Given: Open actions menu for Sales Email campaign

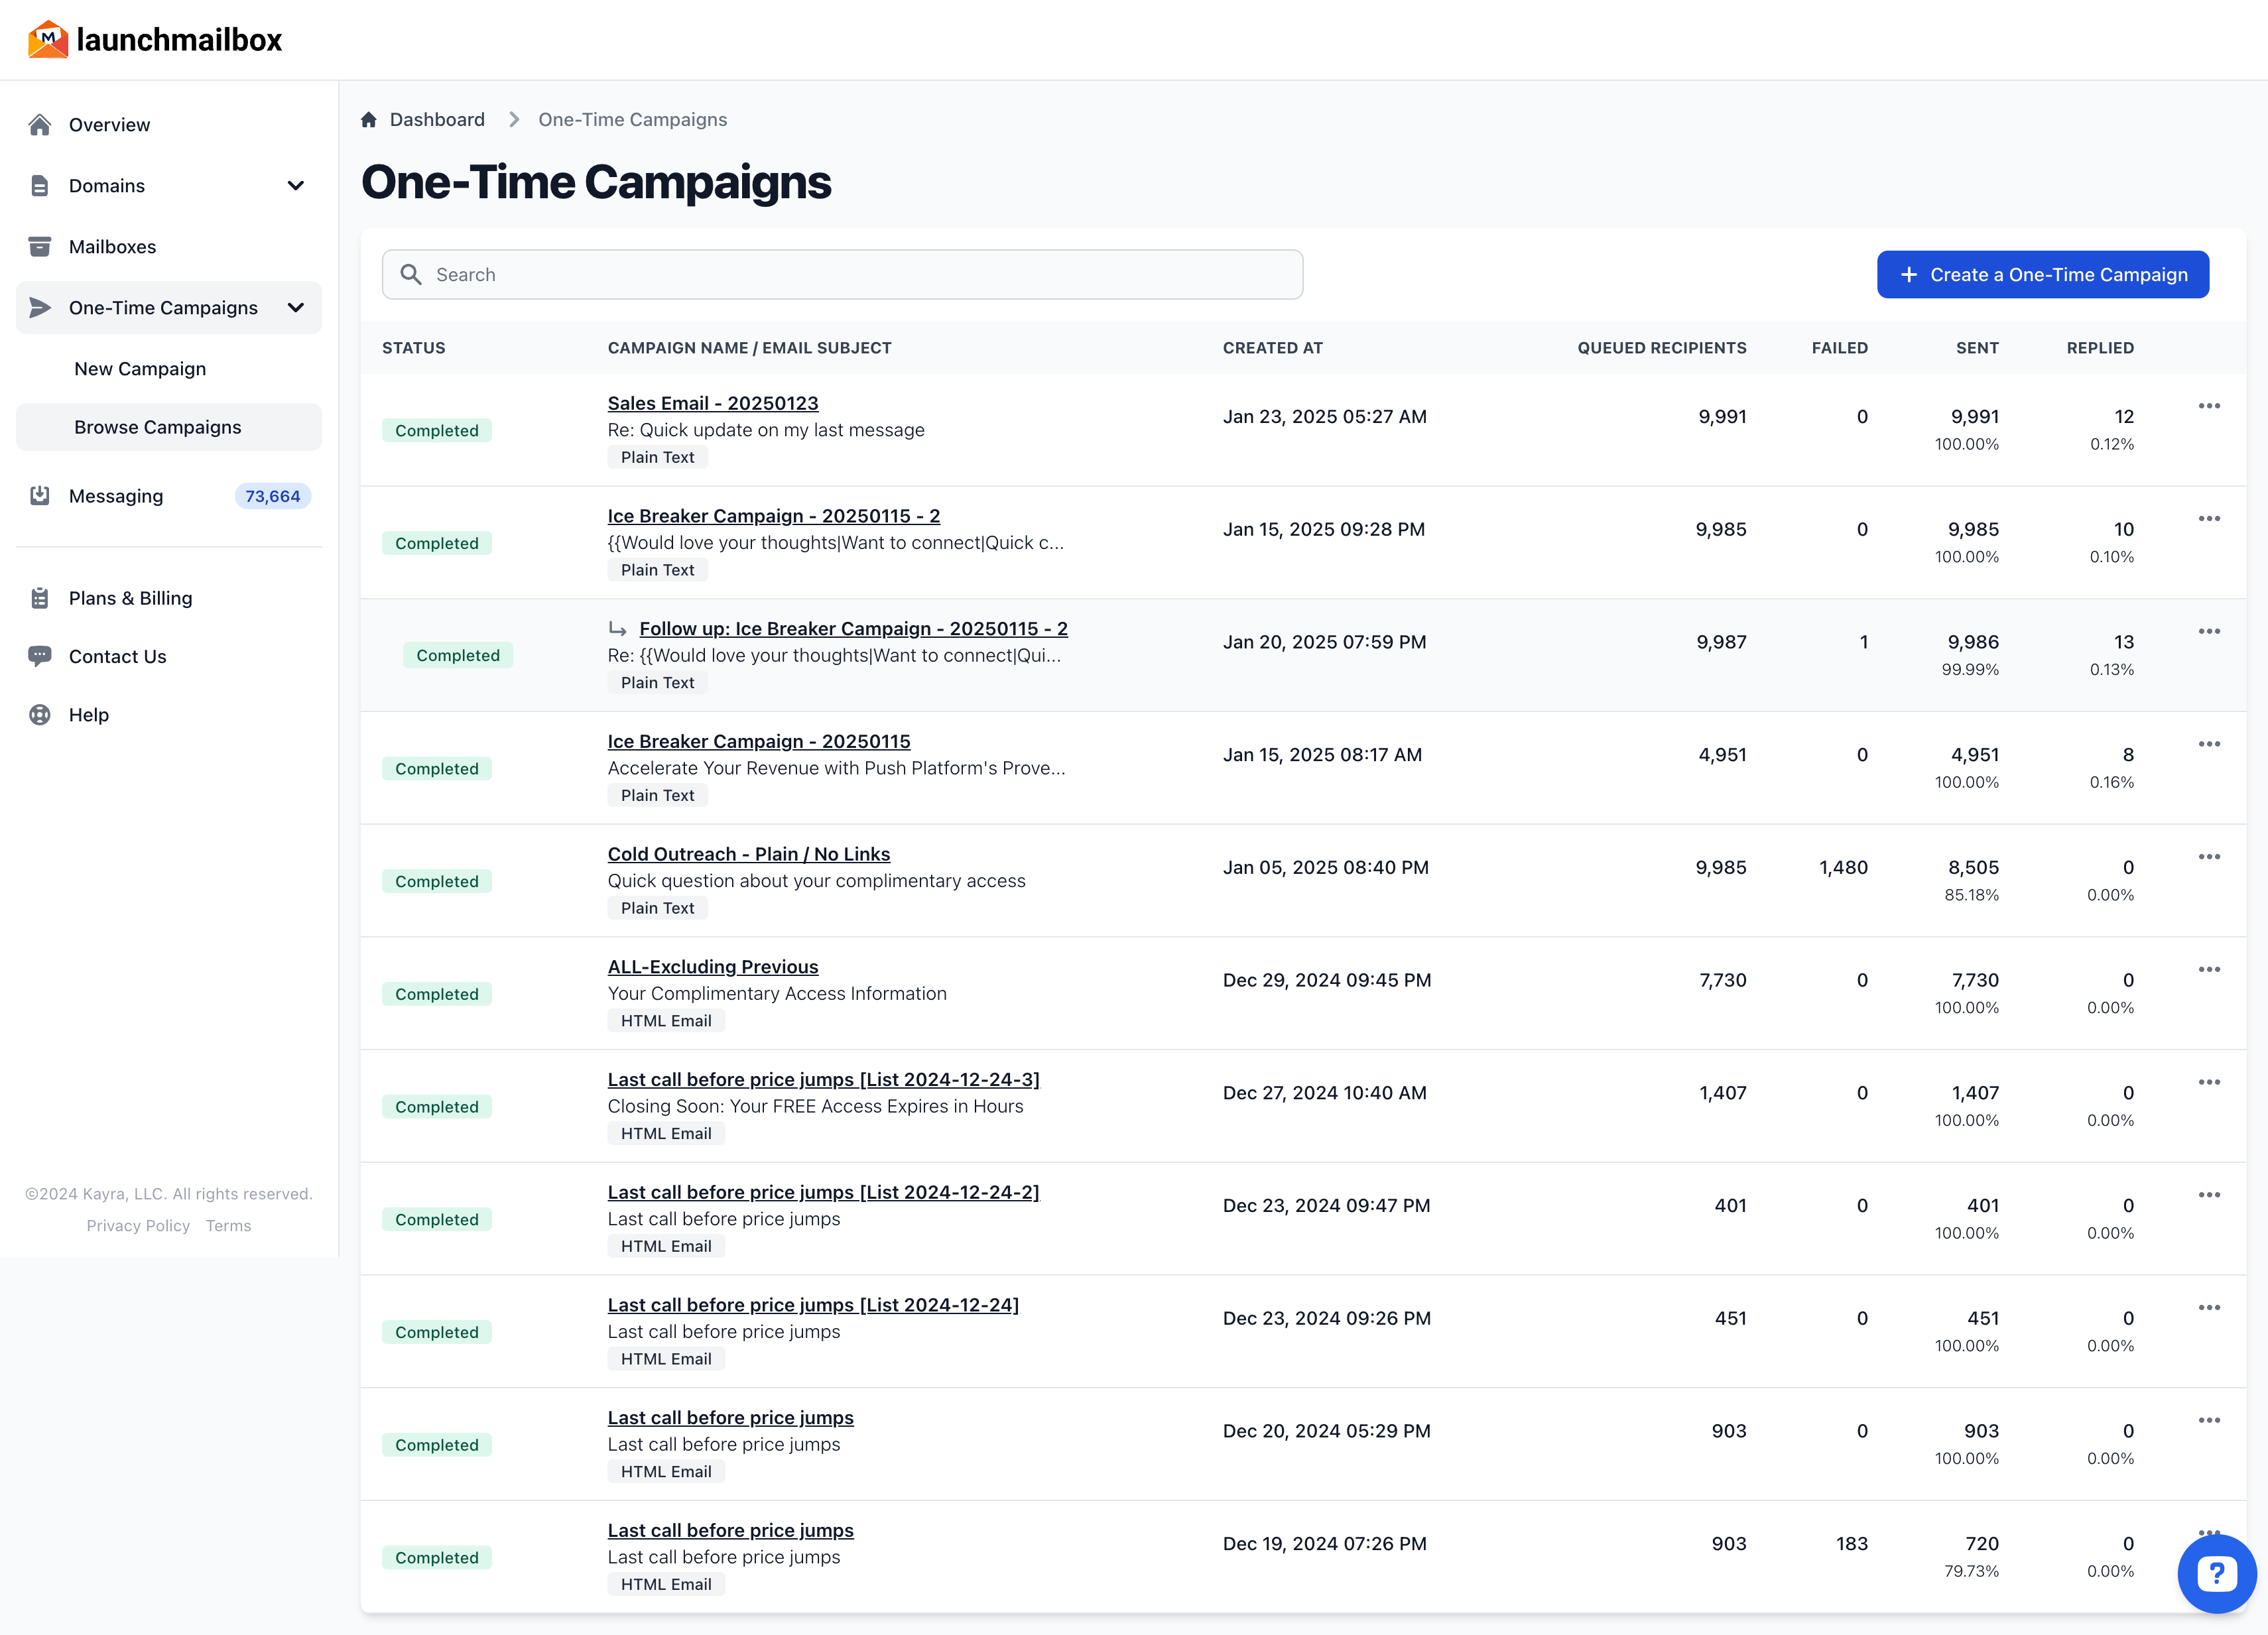Looking at the screenshot, I should coord(2210,406).
